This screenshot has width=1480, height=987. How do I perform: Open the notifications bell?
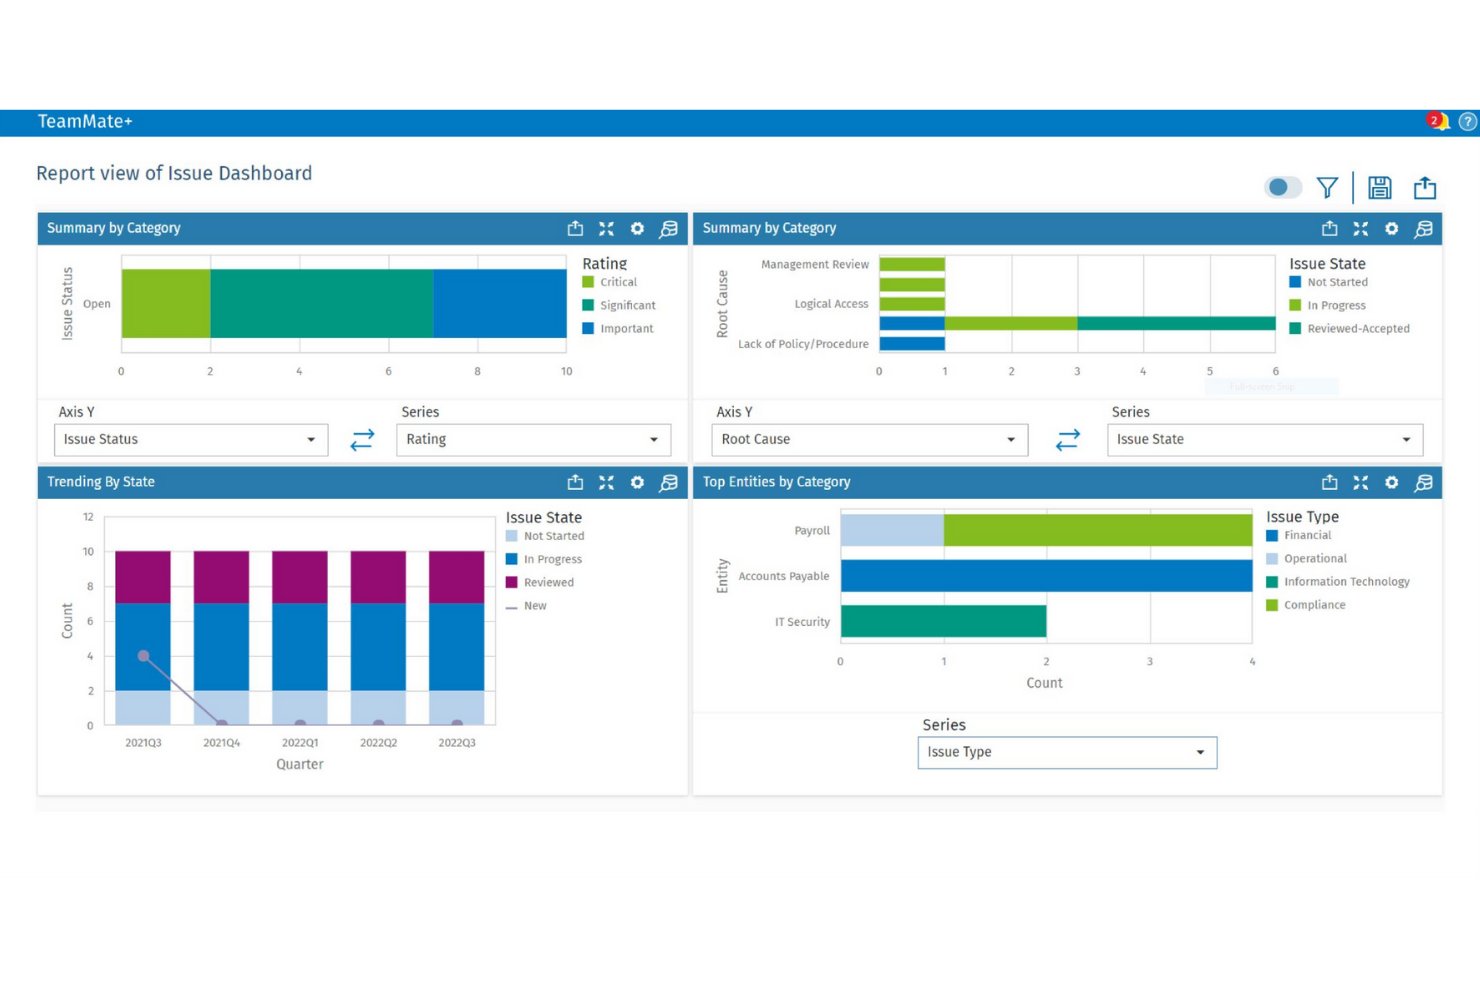pyautogui.click(x=1437, y=121)
